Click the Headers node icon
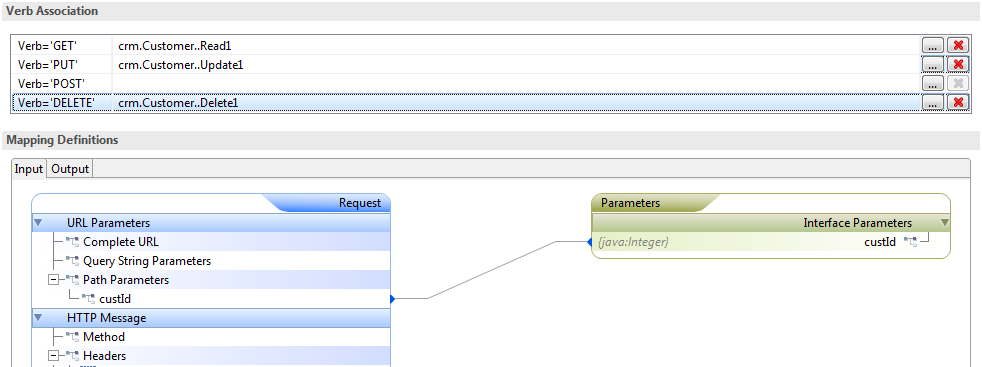This screenshot has width=982, height=367. (x=72, y=356)
